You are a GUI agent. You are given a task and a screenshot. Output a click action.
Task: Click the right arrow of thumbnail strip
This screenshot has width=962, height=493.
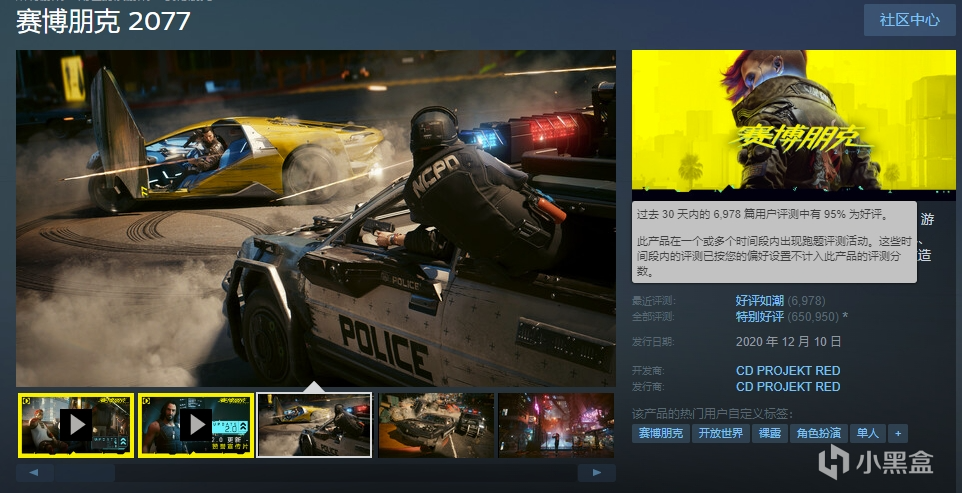pos(596,472)
